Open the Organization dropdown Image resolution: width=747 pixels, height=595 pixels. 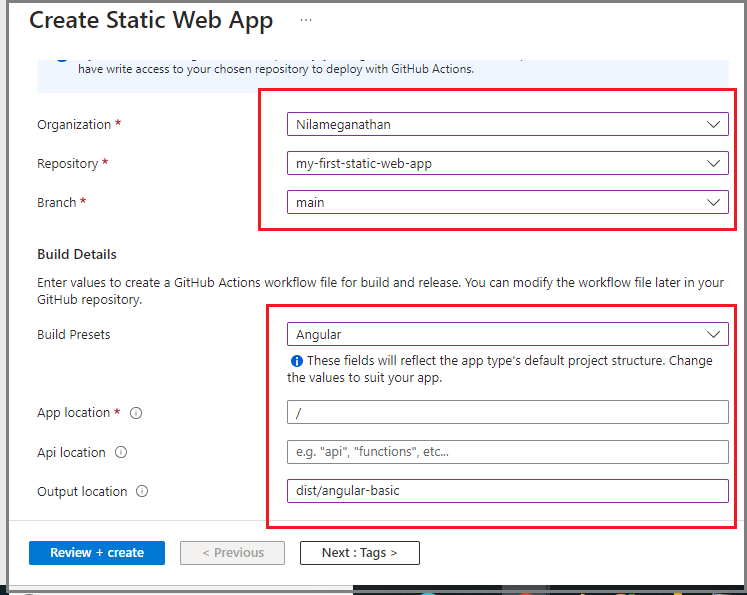tap(507, 124)
